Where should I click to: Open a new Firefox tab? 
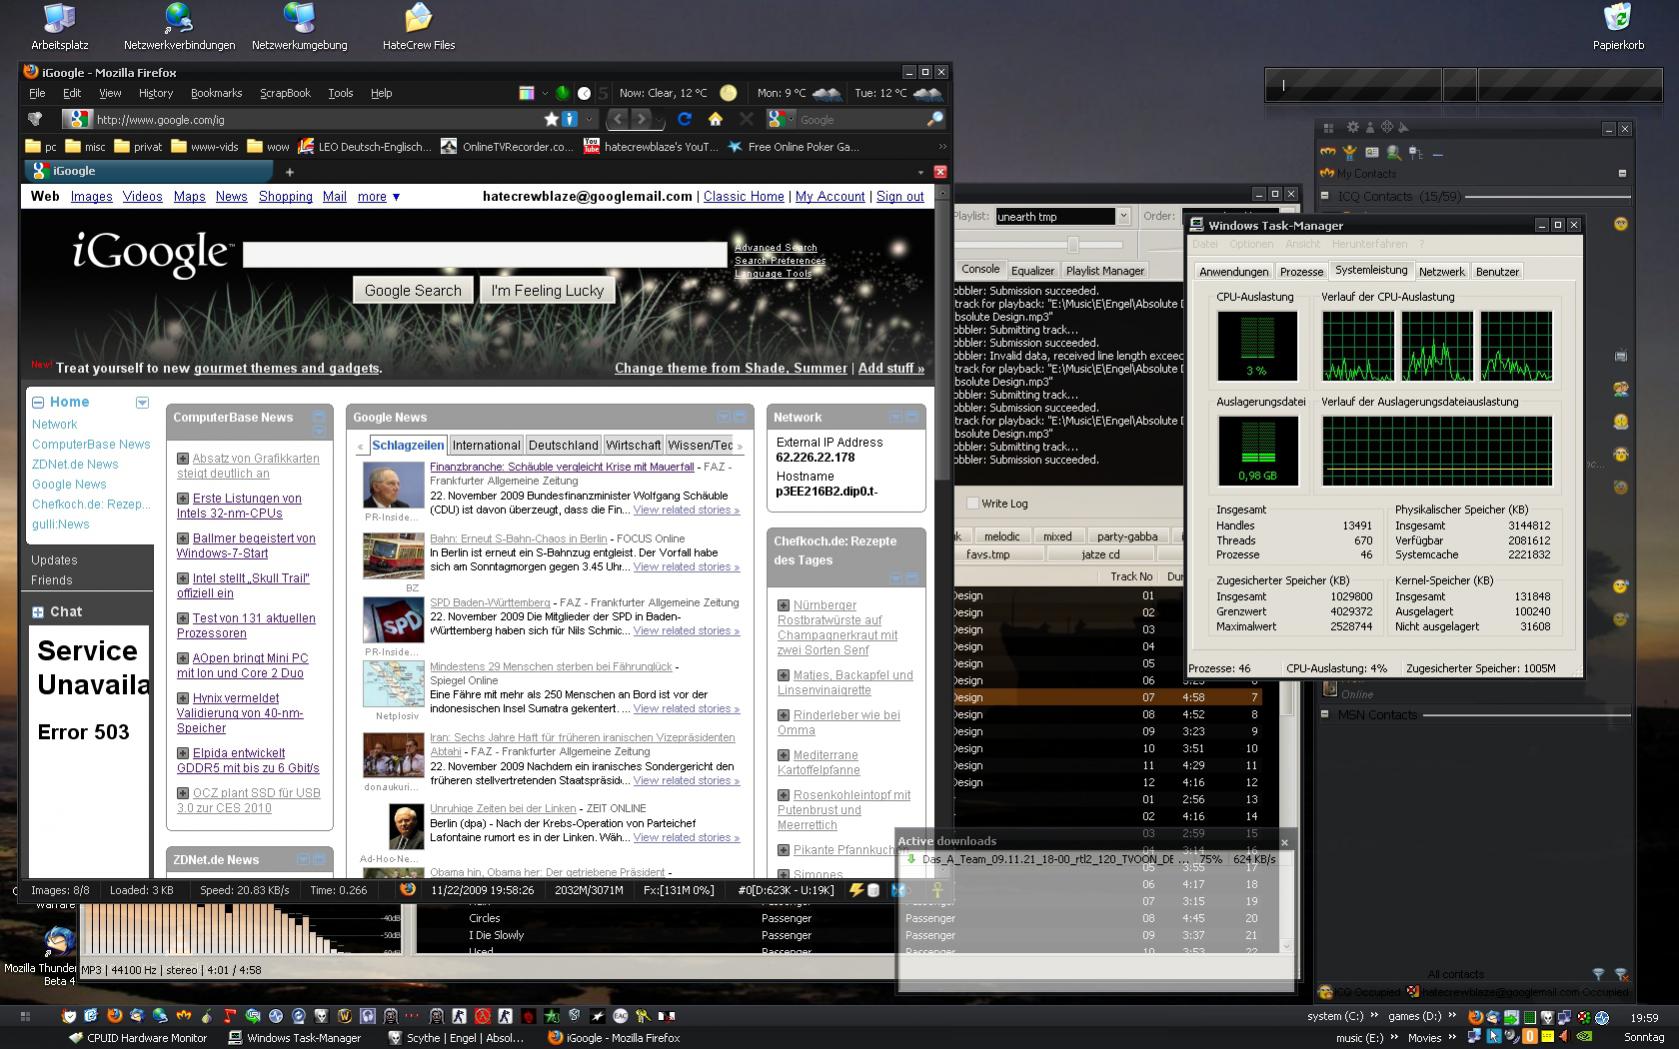pyautogui.click(x=289, y=172)
